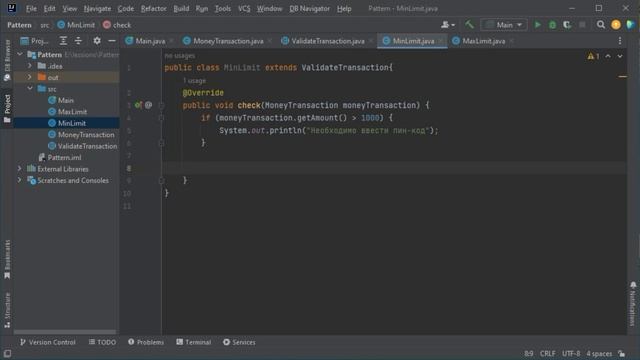
Task: Open Search Everywhere magnifier
Action: click(601, 25)
